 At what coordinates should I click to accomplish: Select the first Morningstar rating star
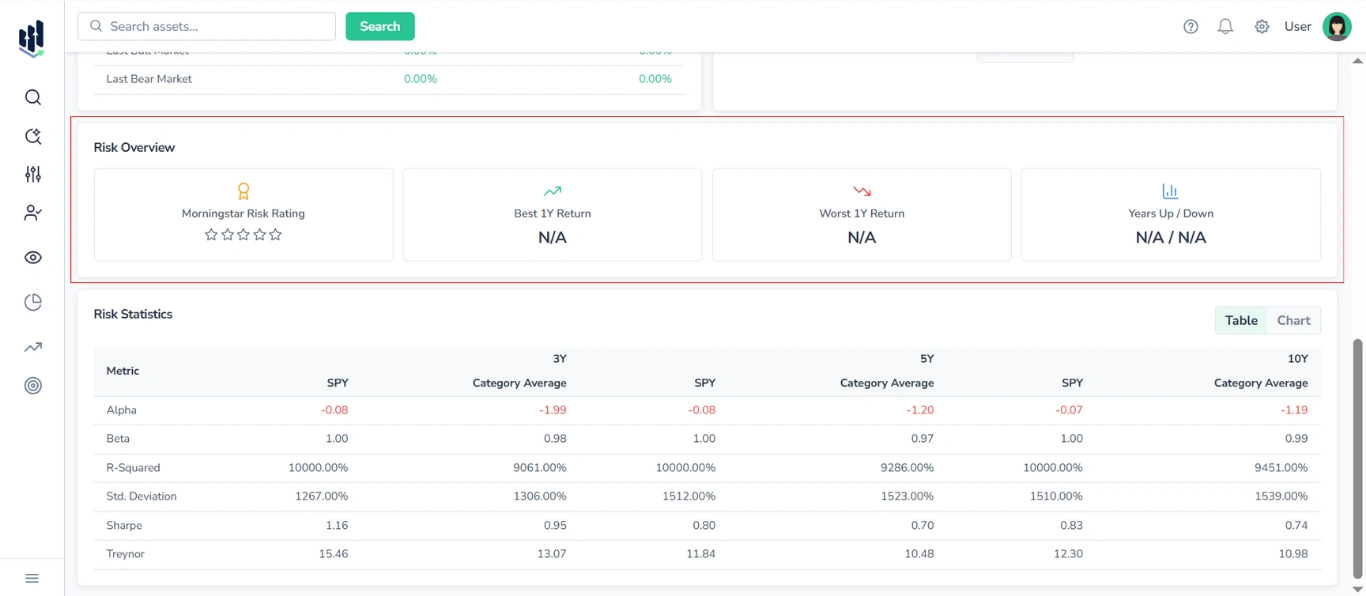(x=211, y=234)
